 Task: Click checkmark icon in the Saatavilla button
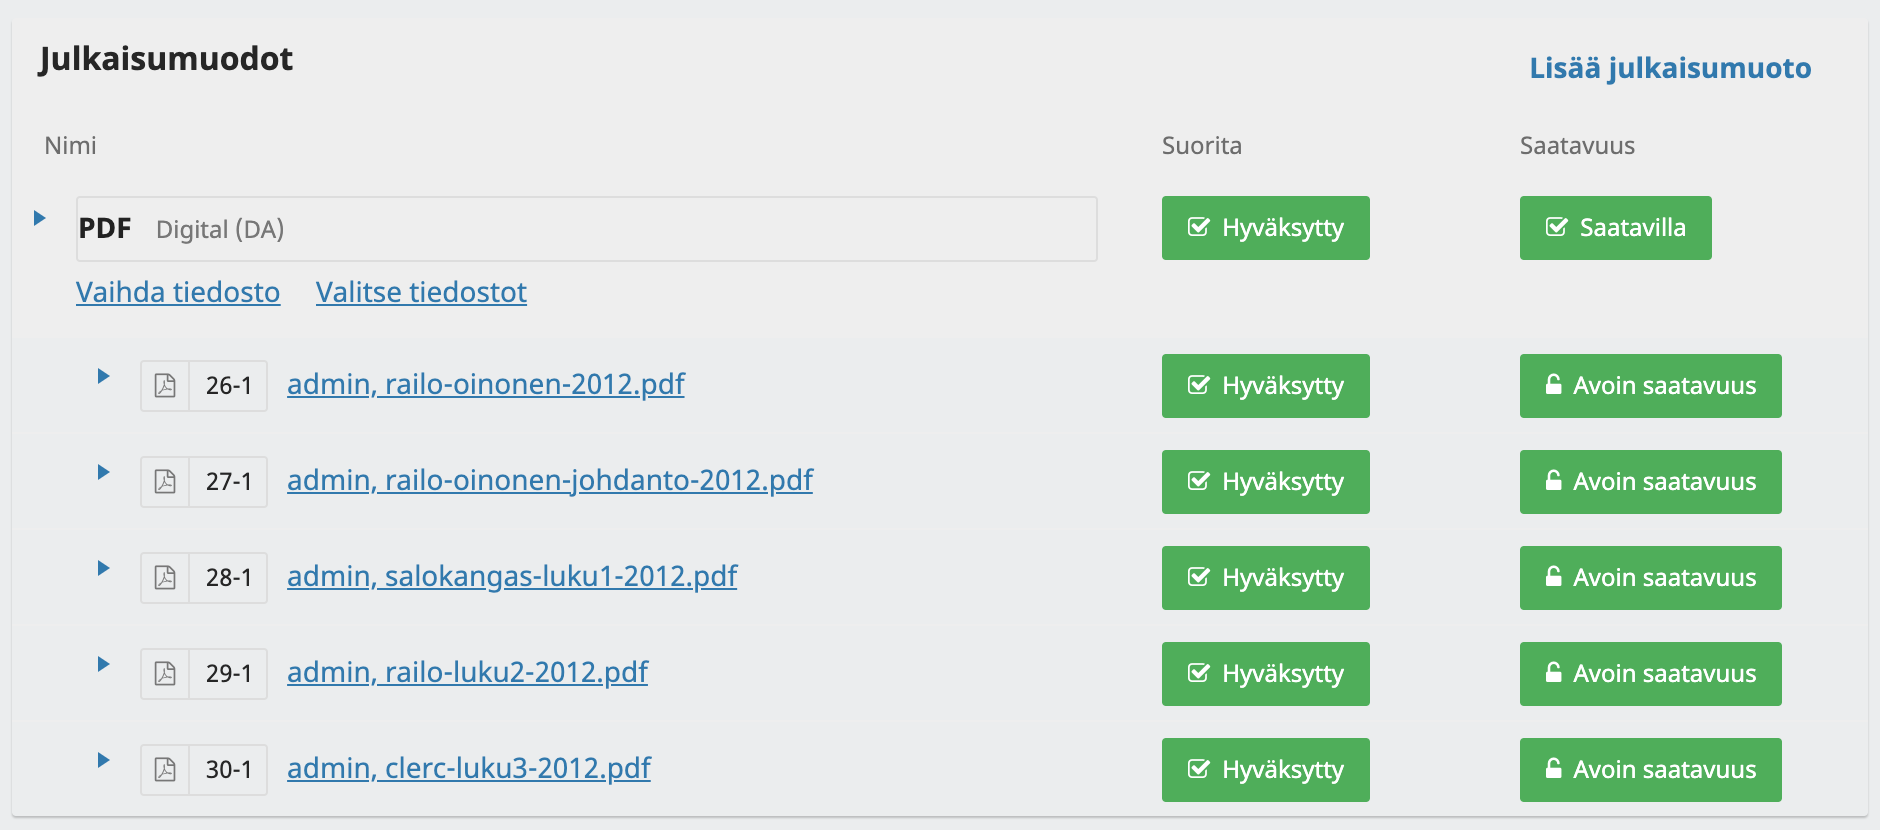coord(1557,227)
